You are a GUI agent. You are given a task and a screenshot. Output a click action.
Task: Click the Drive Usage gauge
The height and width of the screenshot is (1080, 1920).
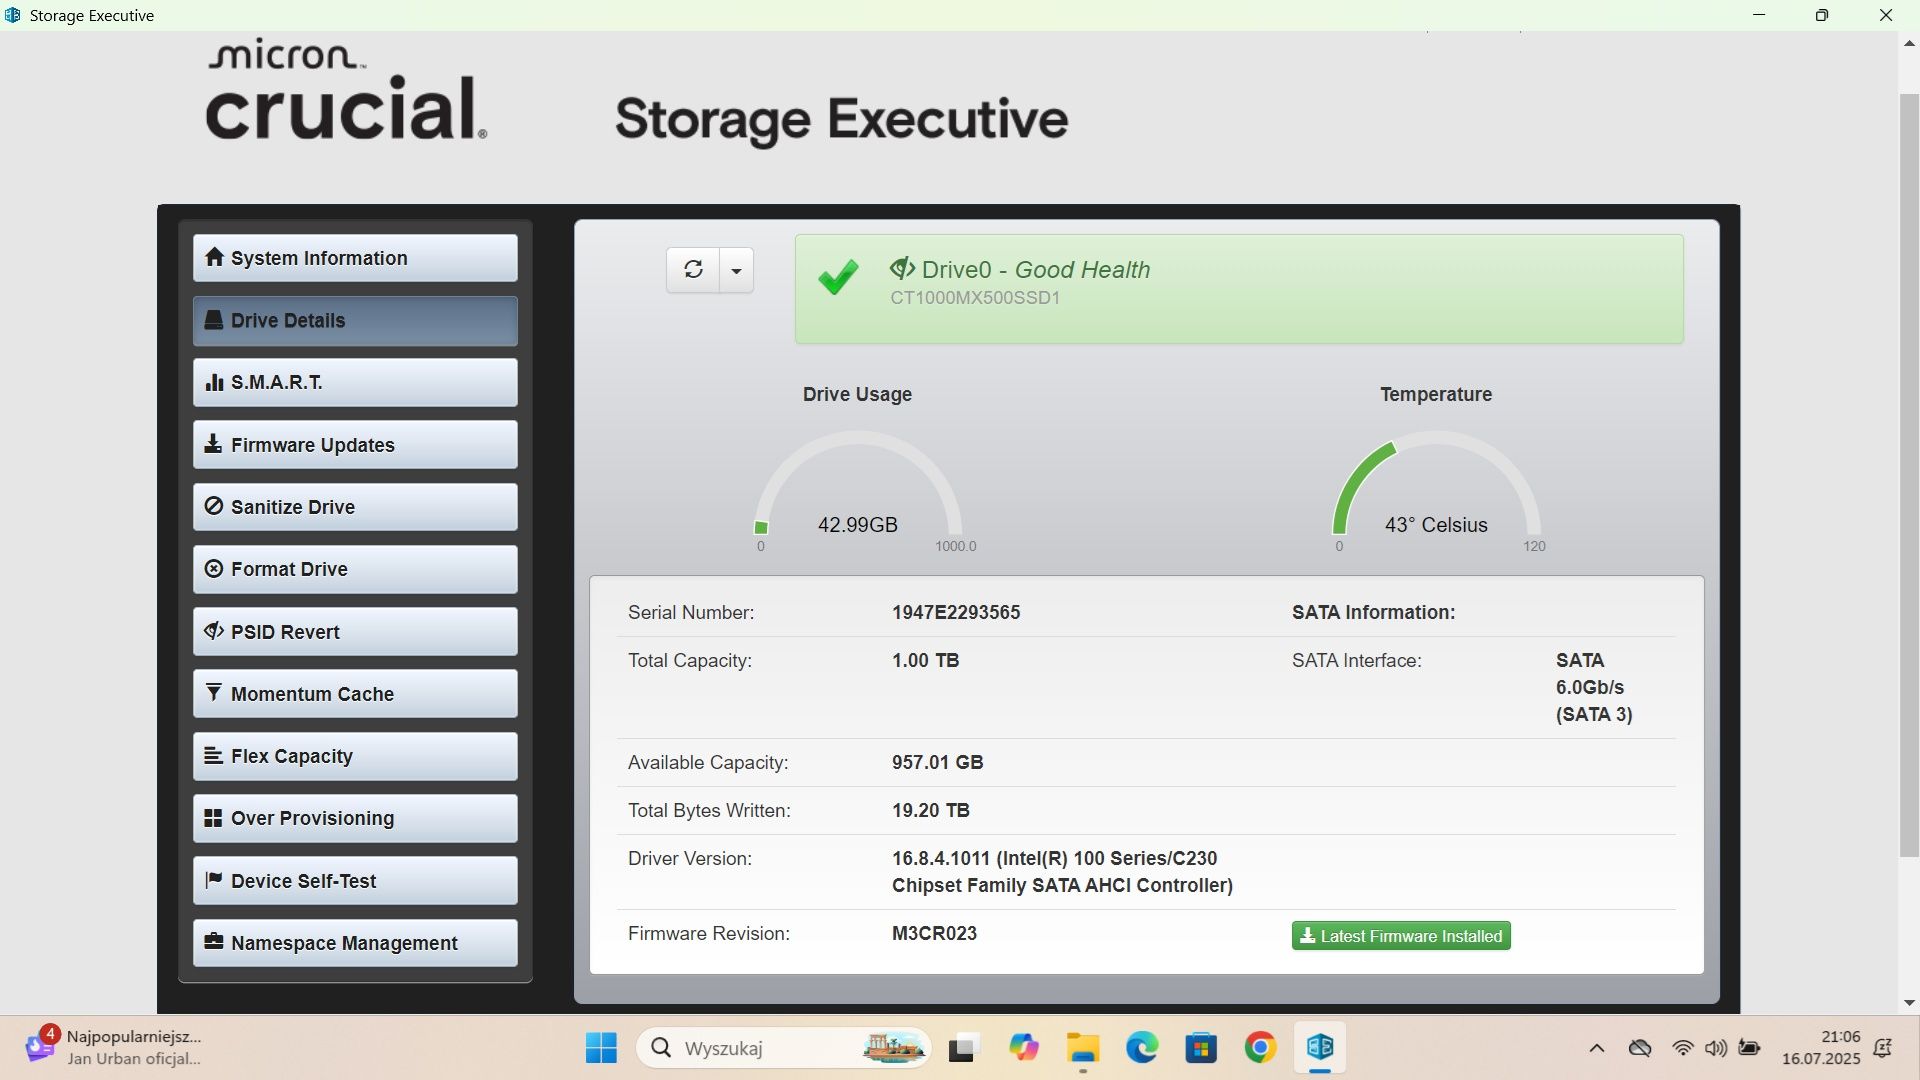coord(858,490)
